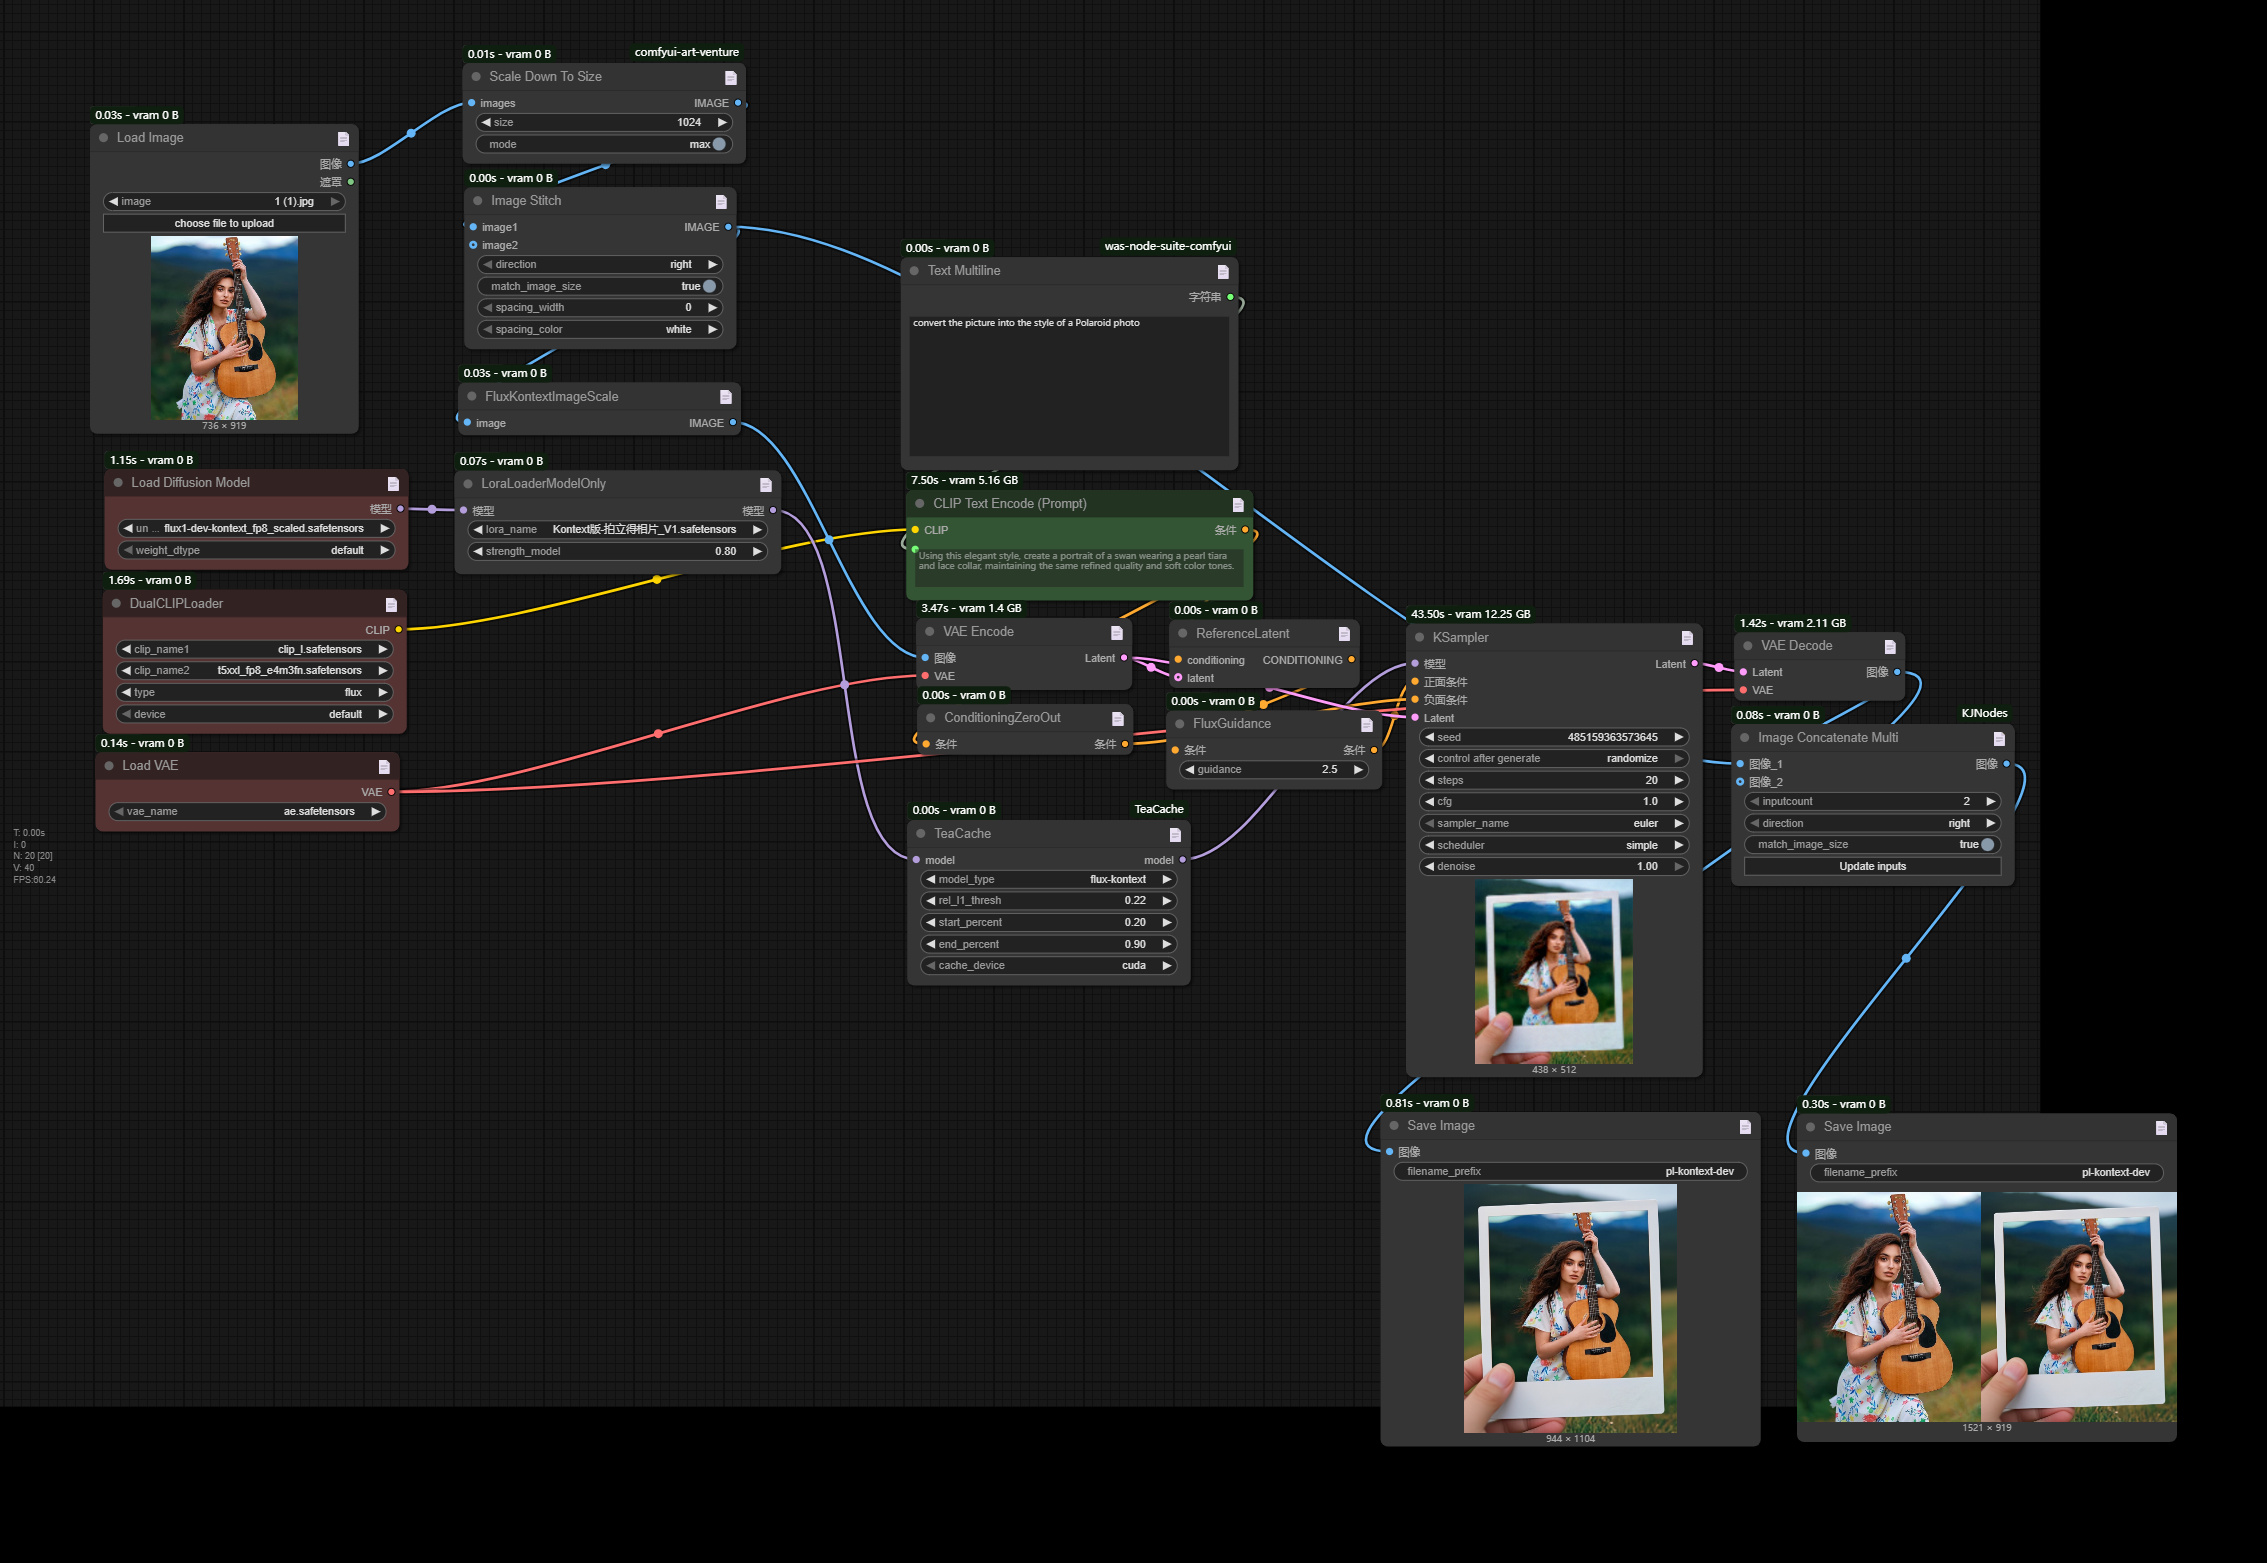Click the note icon on Image Concatenate Multi
This screenshot has width=2267, height=1563.
click(x=1999, y=737)
